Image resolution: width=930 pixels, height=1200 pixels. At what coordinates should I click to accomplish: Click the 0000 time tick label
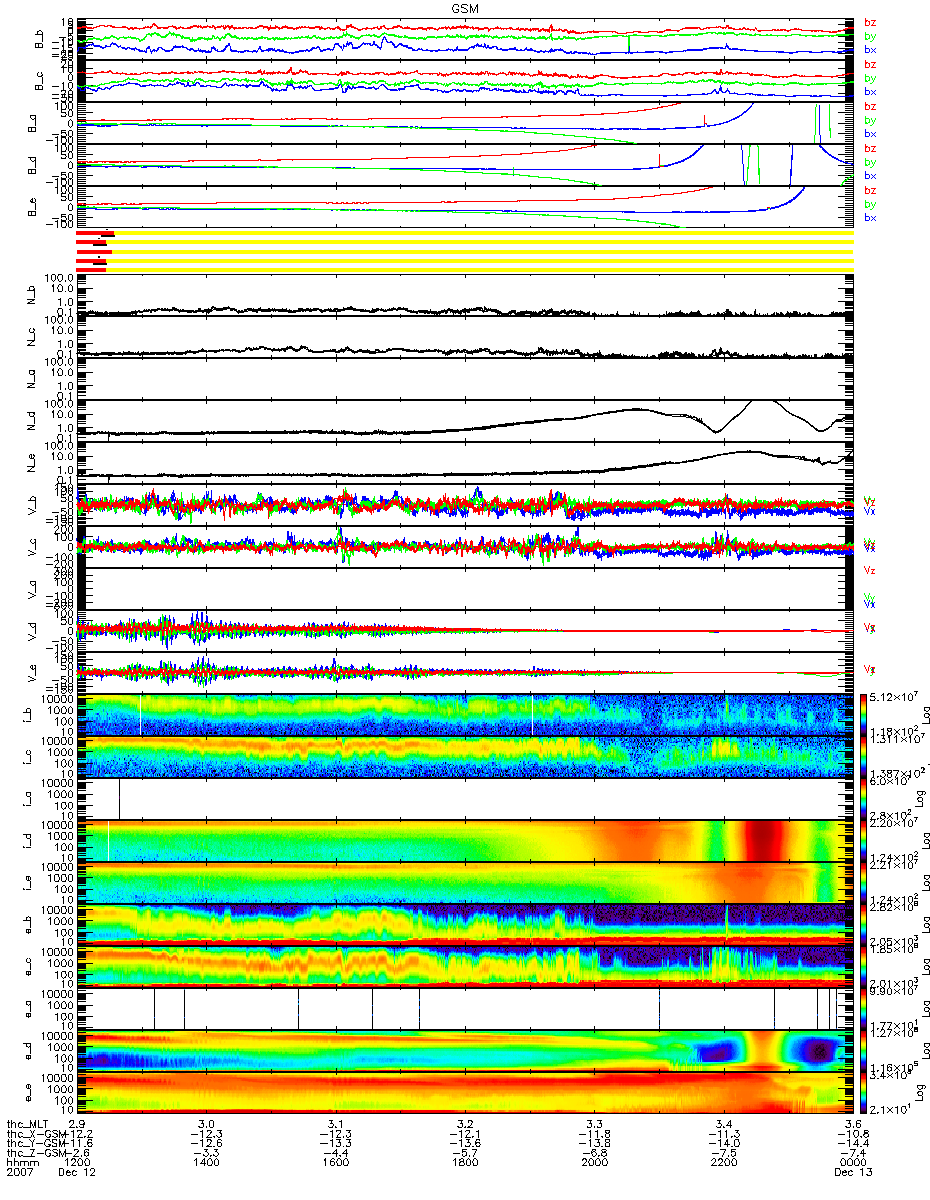pyautogui.click(x=852, y=1164)
